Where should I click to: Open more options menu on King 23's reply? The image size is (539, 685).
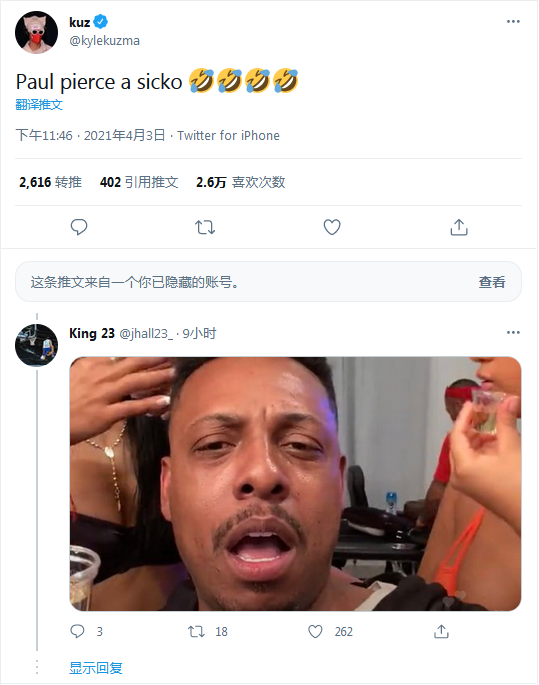[513, 332]
